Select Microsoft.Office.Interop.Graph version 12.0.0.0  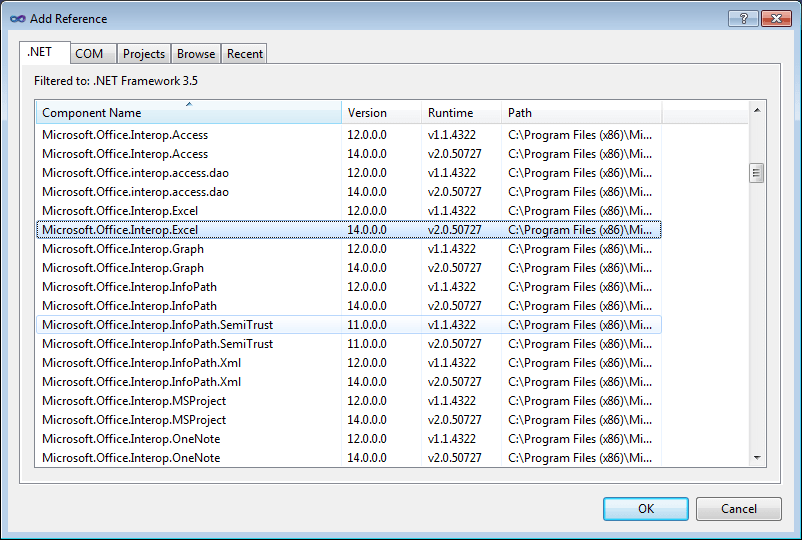349,249
